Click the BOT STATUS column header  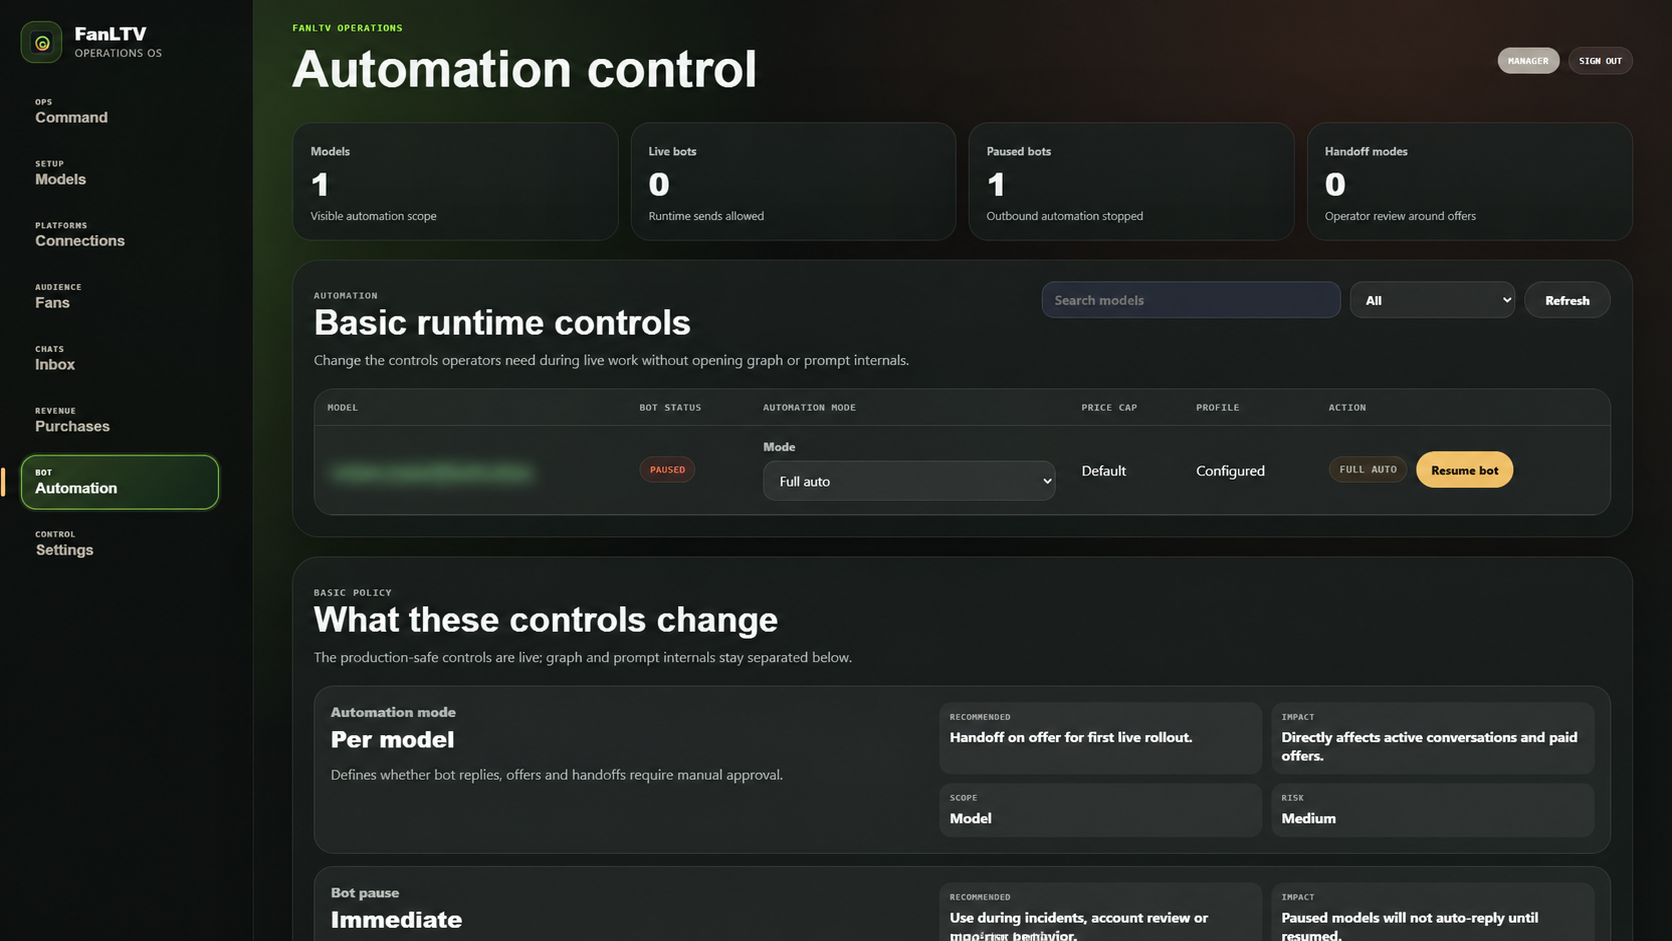(x=670, y=407)
